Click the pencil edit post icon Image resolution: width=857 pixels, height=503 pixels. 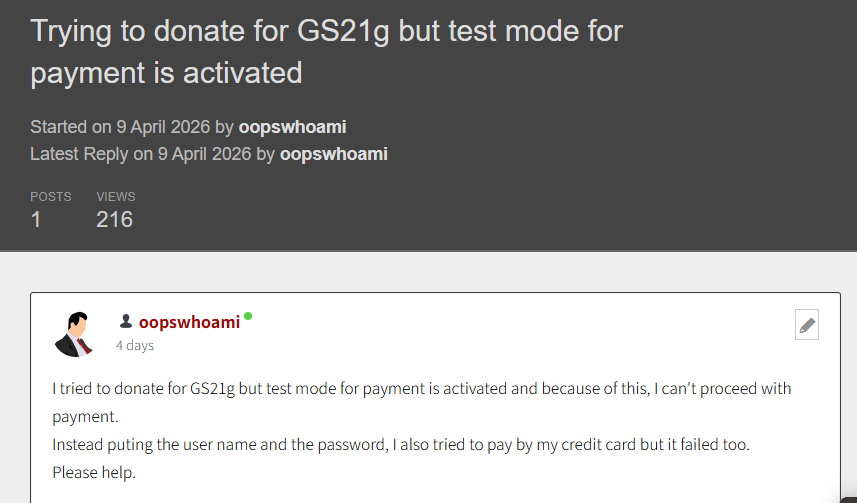807,325
